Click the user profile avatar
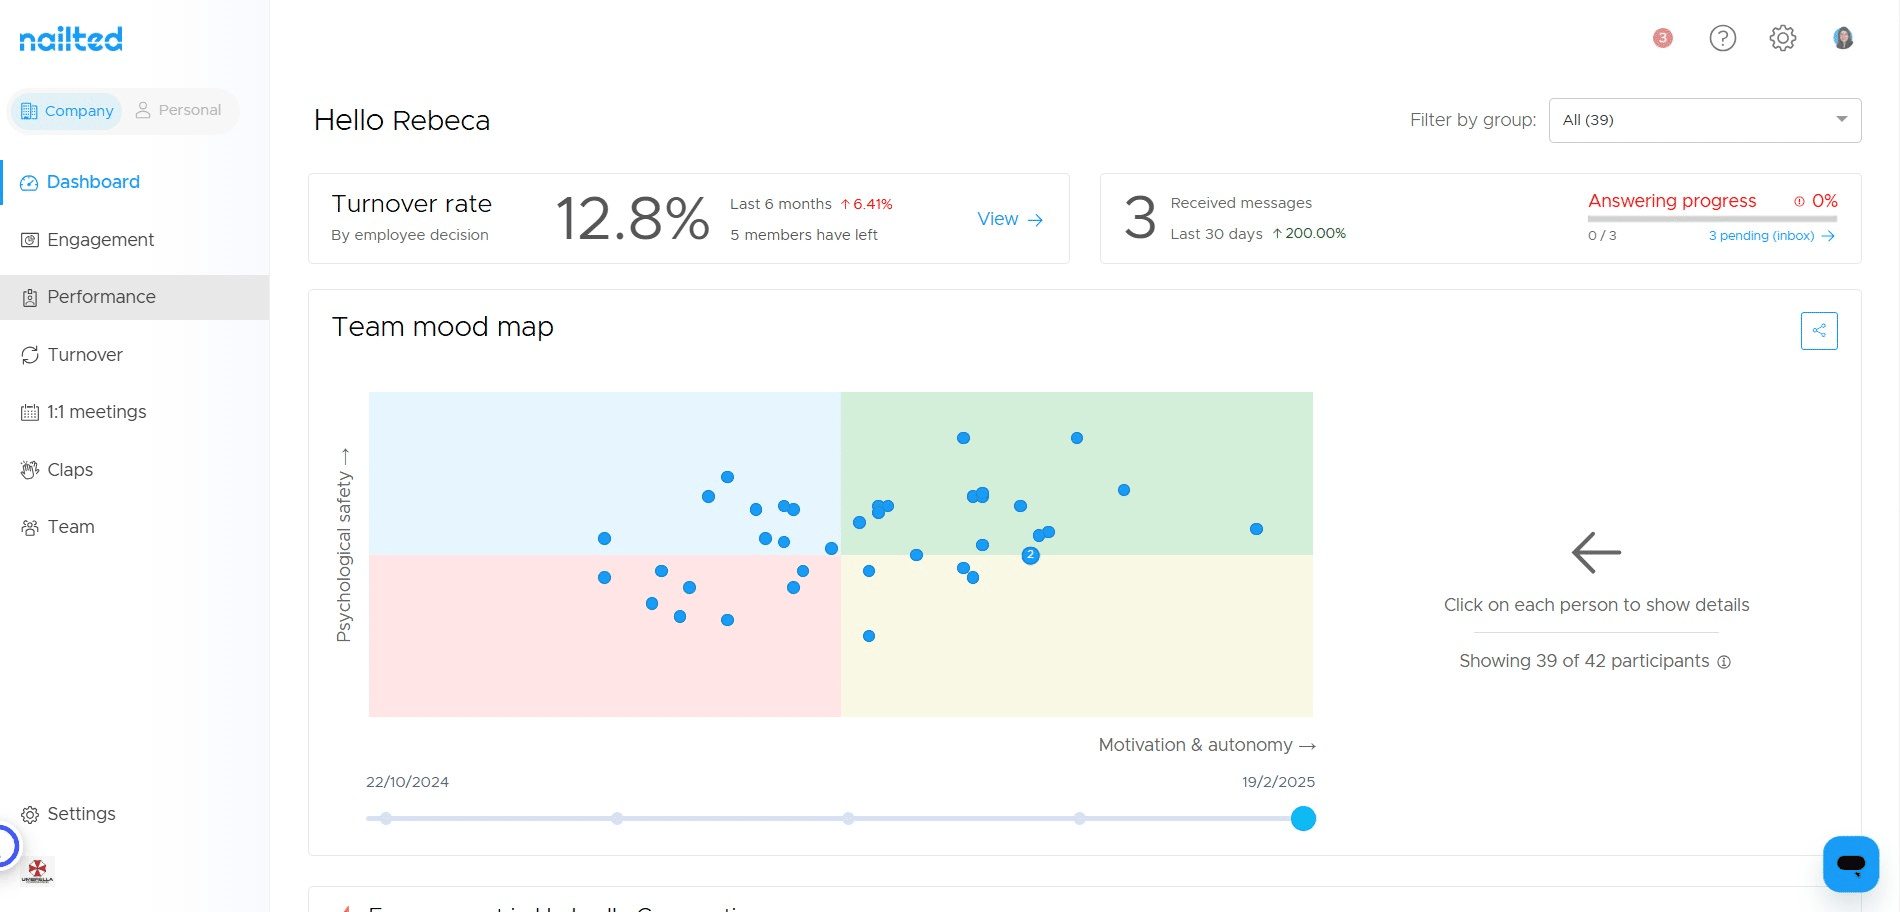This screenshot has width=1900, height=912. pyautogui.click(x=1843, y=38)
